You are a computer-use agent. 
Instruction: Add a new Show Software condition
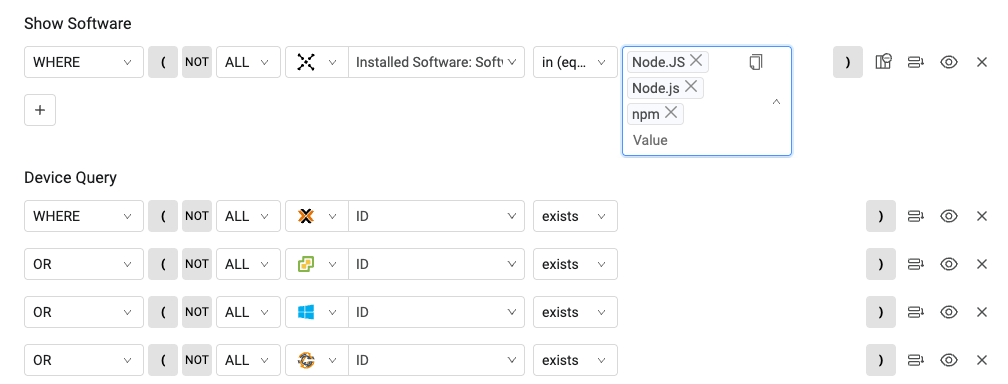point(40,110)
